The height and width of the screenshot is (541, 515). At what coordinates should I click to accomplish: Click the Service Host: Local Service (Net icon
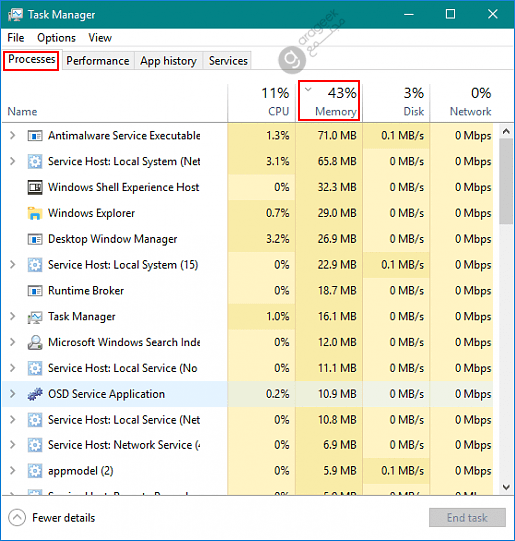coord(35,420)
